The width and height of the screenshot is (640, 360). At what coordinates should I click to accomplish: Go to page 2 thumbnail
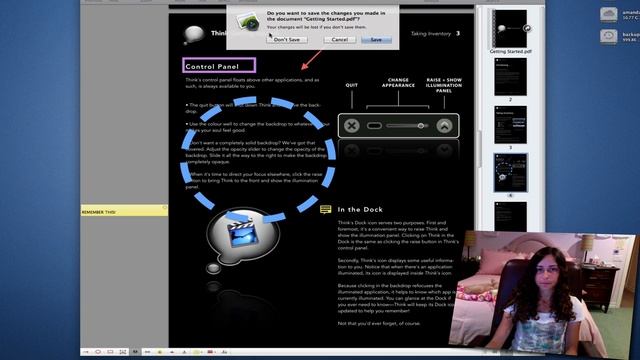(510, 77)
